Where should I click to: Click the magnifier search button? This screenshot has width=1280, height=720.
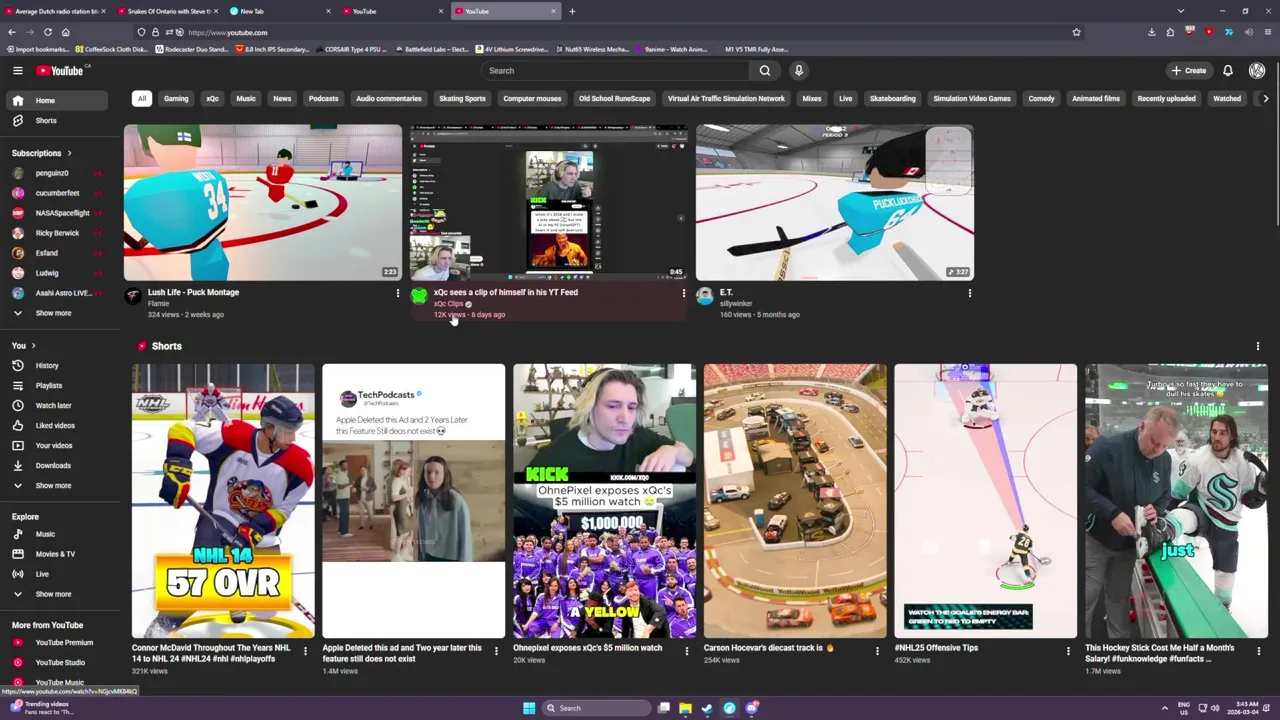click(x=765, y=70)
